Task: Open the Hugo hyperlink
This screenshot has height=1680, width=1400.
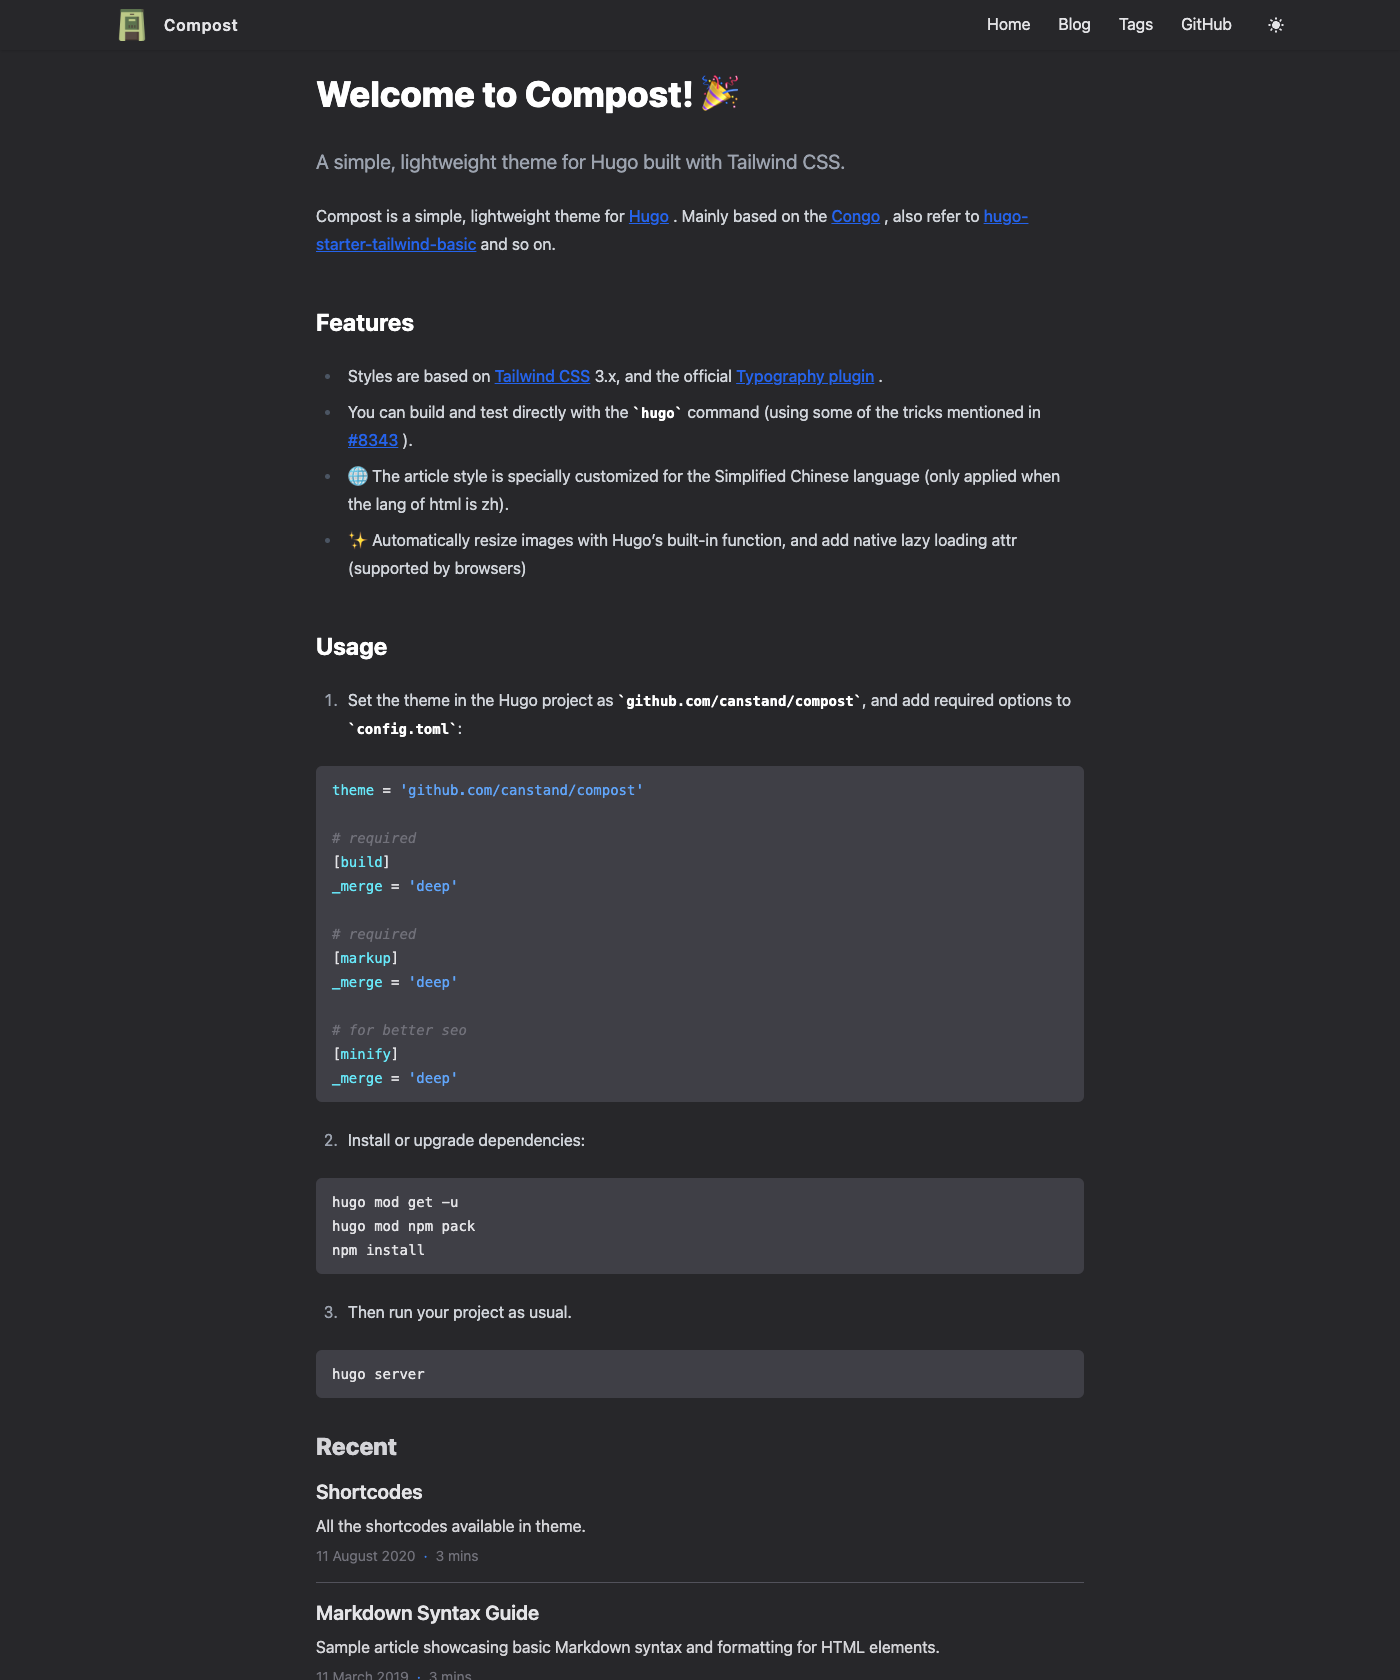Action: click(648, 216)
